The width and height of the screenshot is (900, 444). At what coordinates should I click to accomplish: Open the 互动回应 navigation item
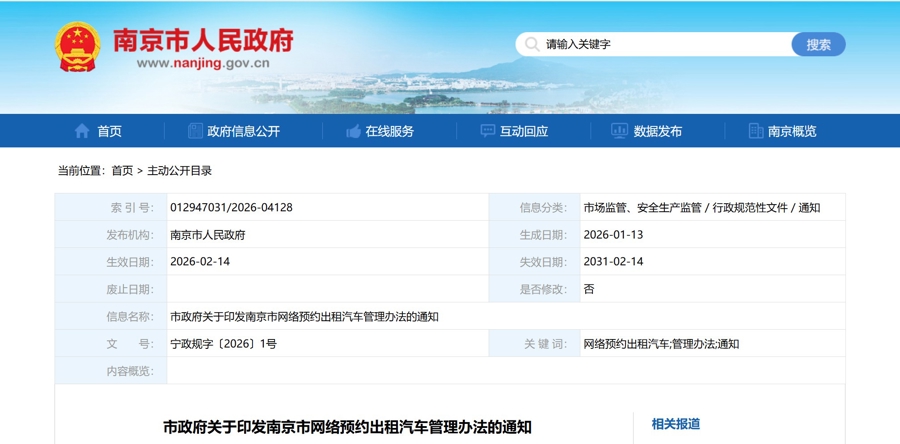click(524, 131)
